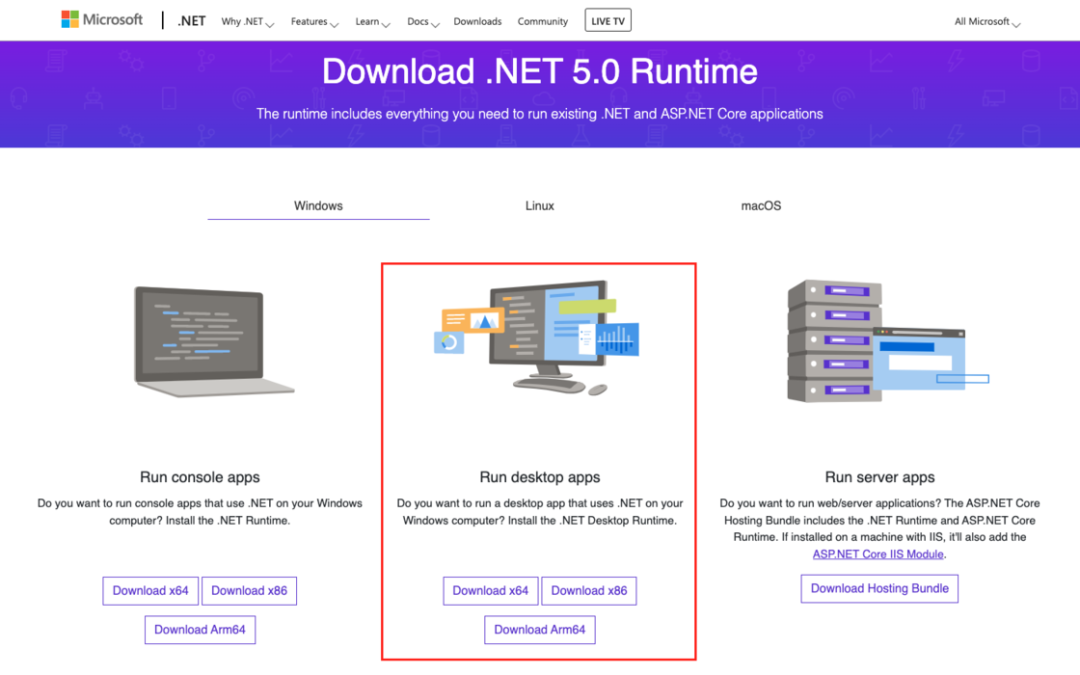
Task: Click the Run desktop apps heading
Action: [x=539, y=477]
